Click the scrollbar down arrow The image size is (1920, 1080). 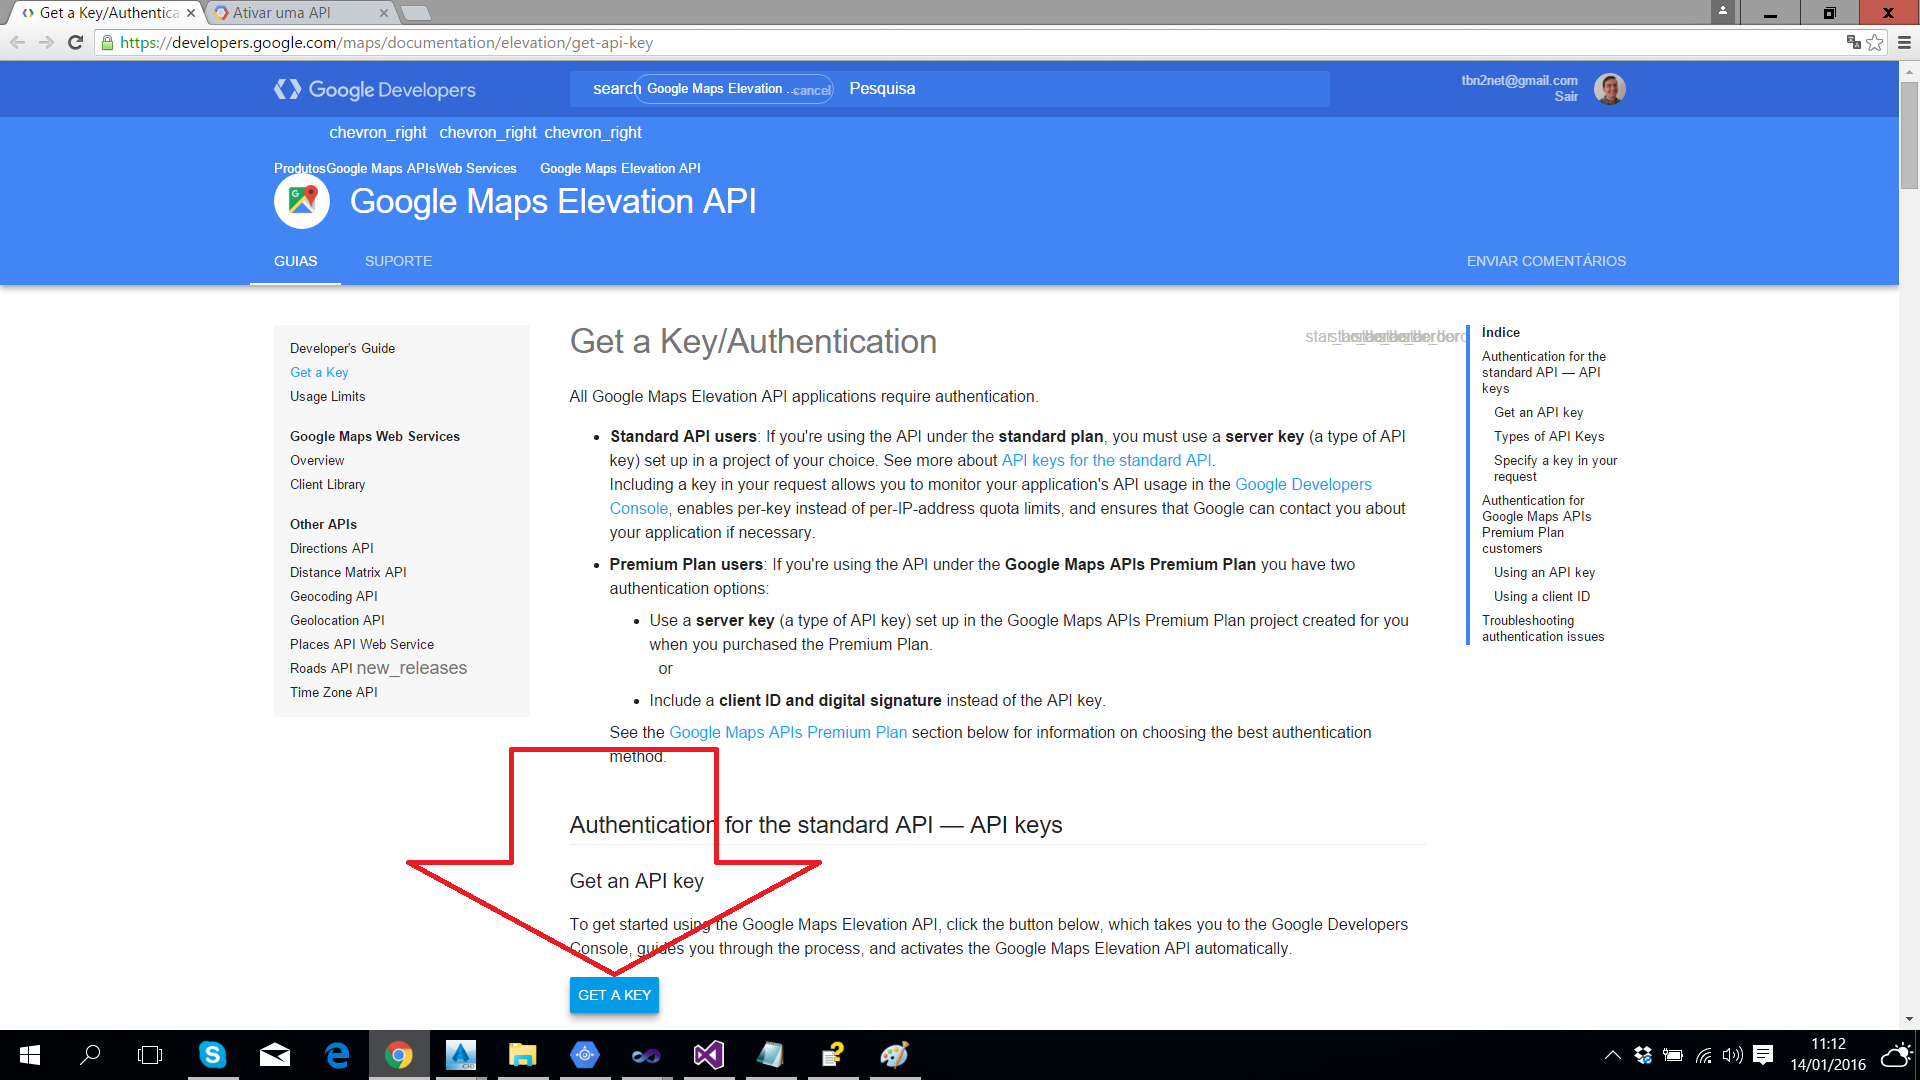pos(1910,1019)
